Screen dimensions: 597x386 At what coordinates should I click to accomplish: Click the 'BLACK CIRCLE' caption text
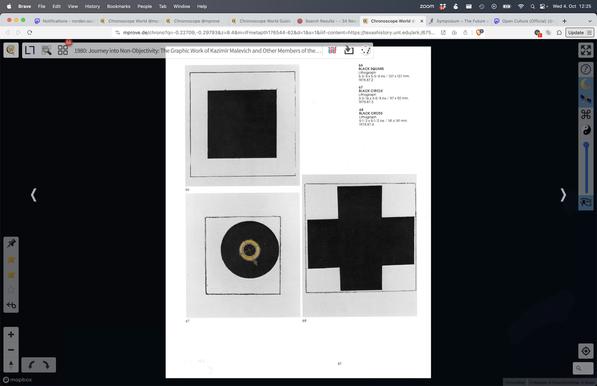370,91
